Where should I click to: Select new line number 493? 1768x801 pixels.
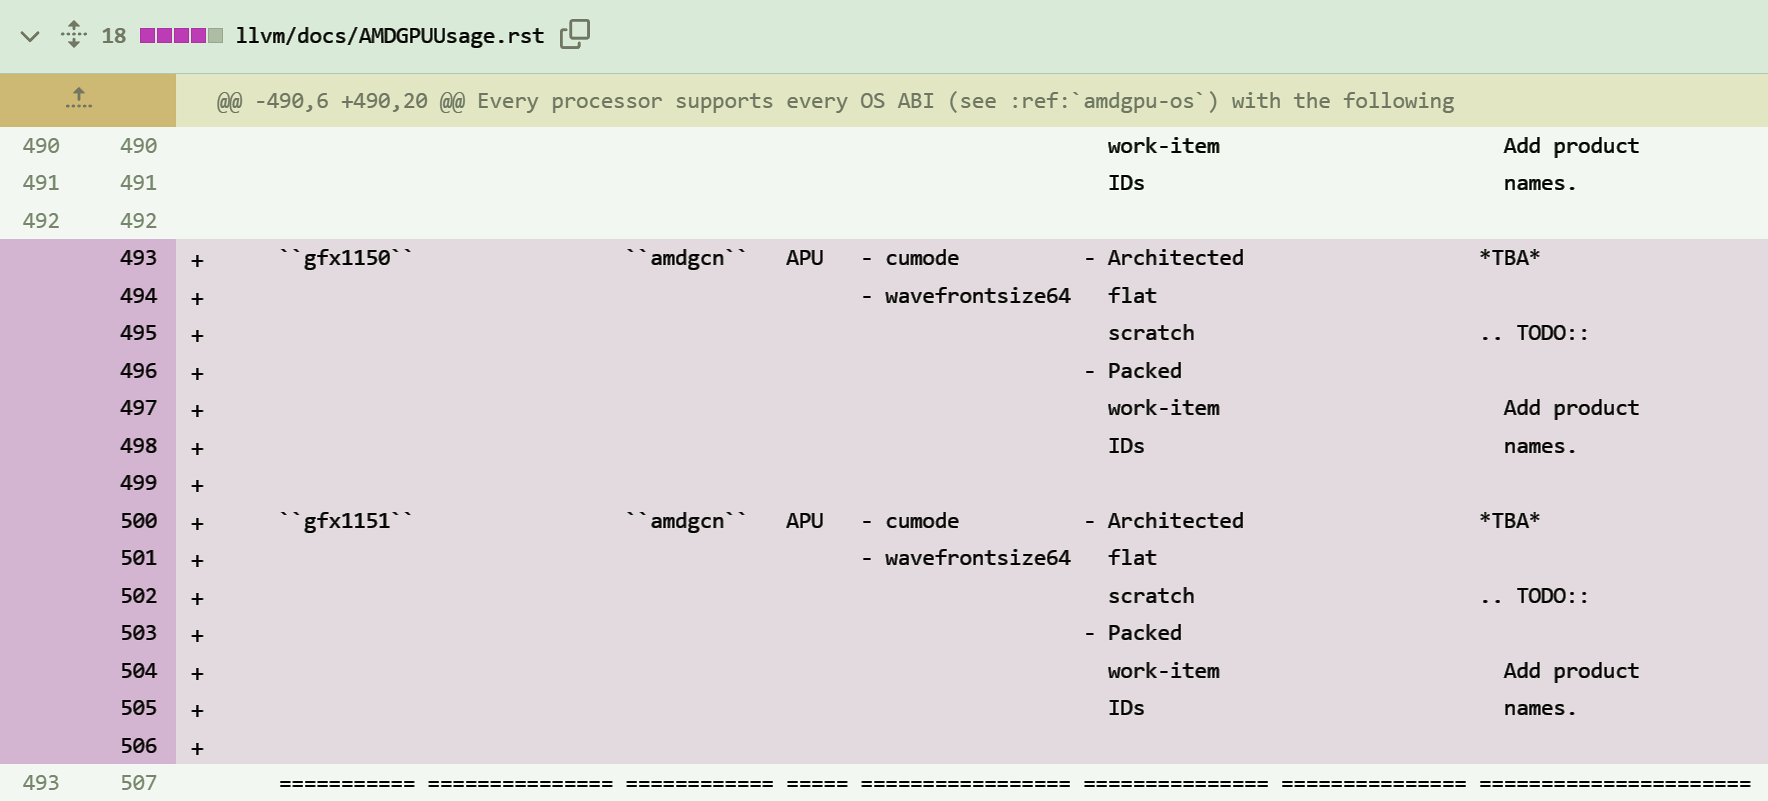click(138, 258)
